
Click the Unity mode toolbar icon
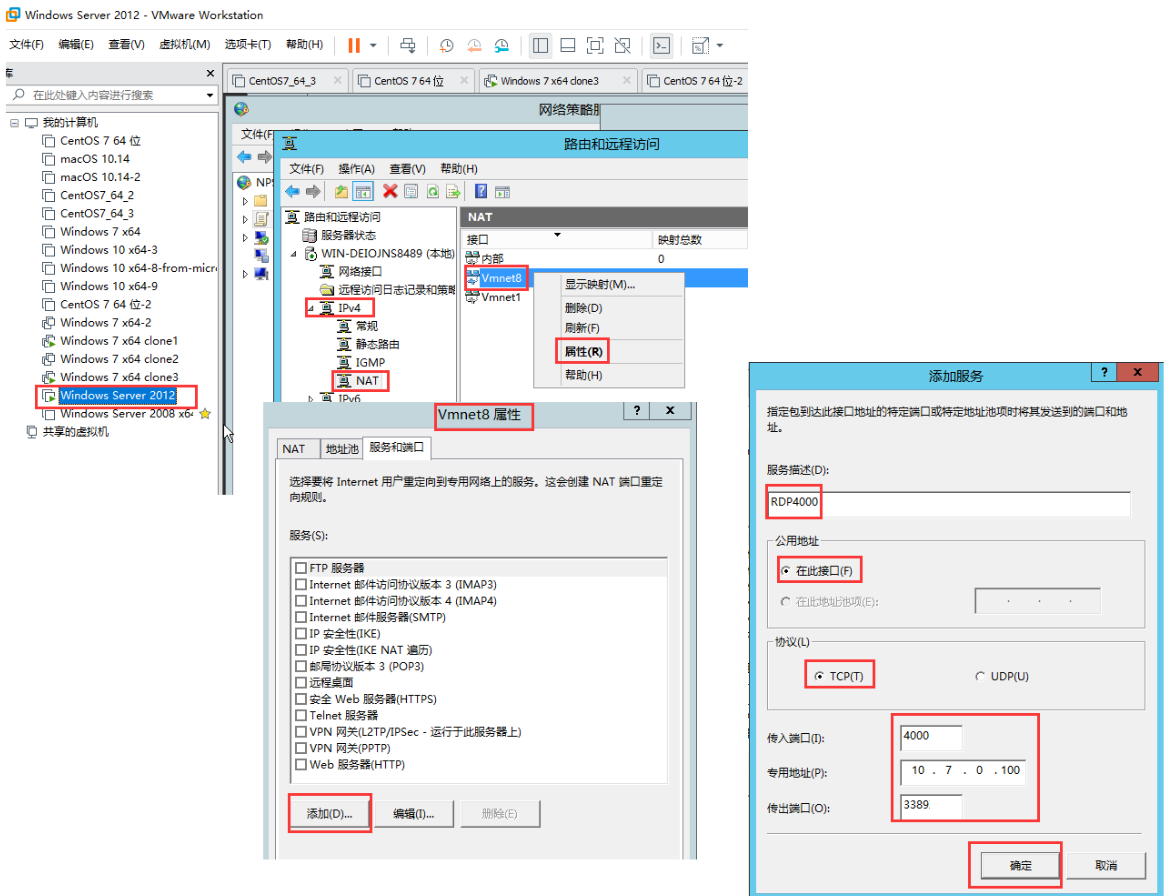623,45
